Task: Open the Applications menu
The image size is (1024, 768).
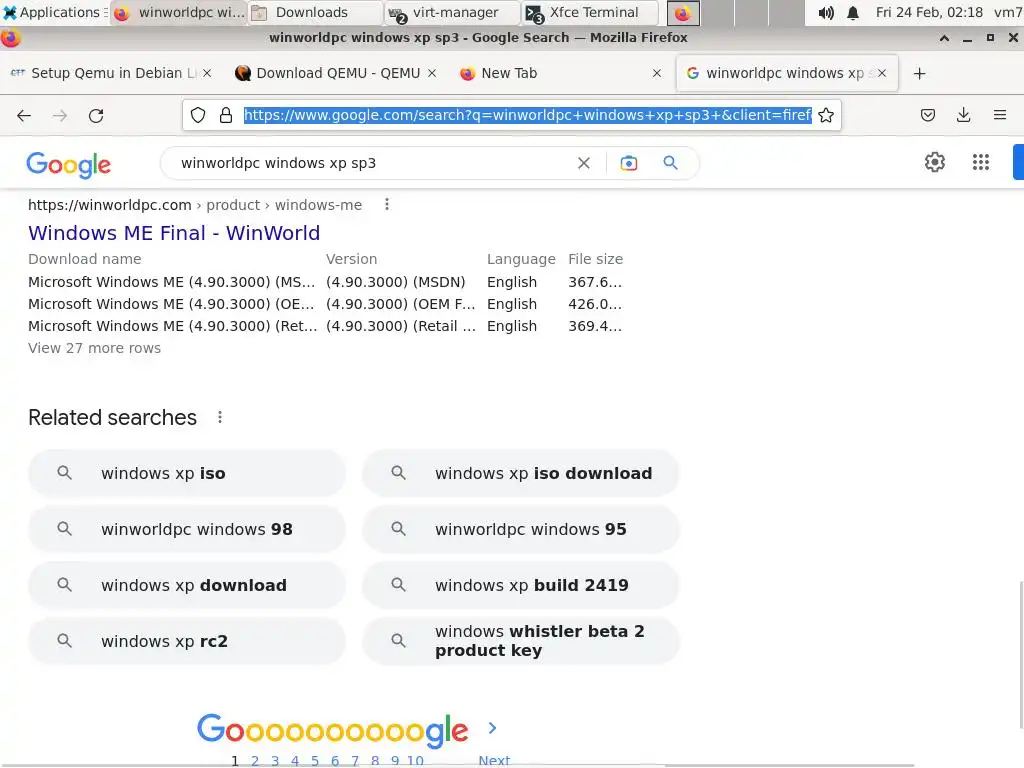Action: [54, 12]
